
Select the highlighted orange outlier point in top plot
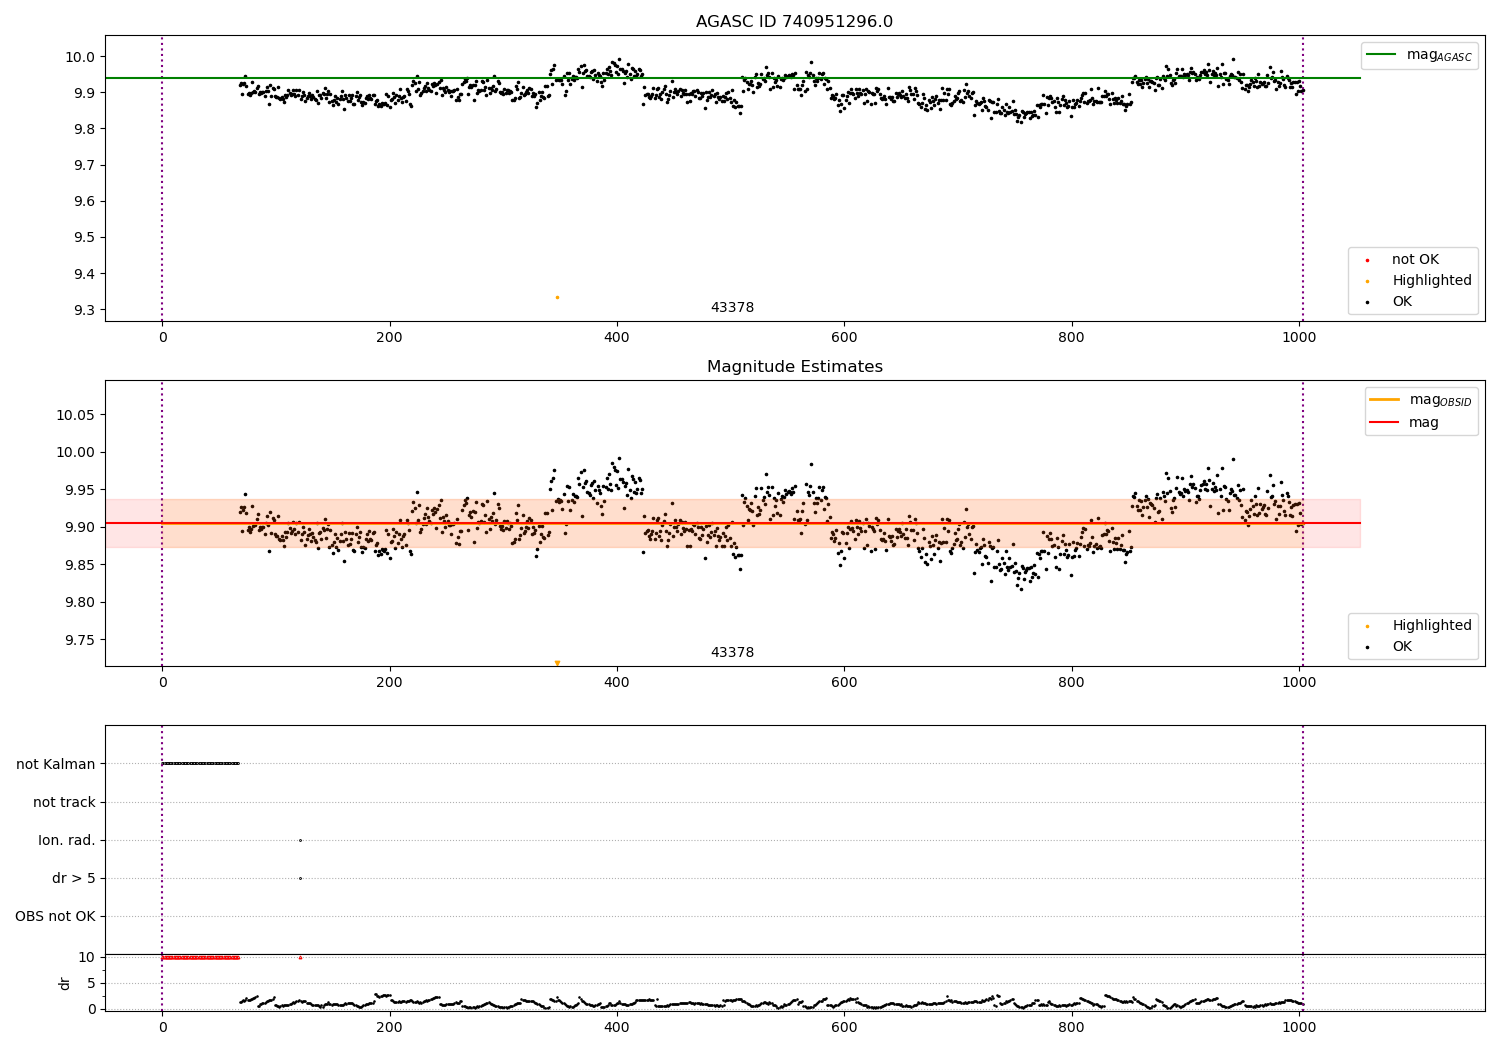click(x=557, y=297)
